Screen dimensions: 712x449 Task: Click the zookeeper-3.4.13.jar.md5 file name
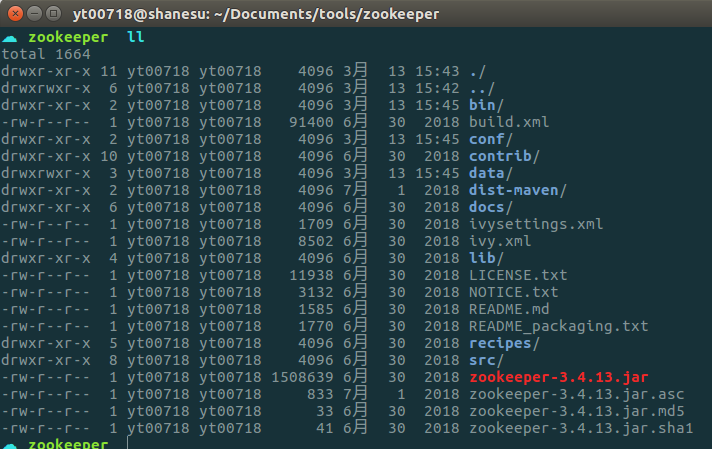tap(577, 411)
